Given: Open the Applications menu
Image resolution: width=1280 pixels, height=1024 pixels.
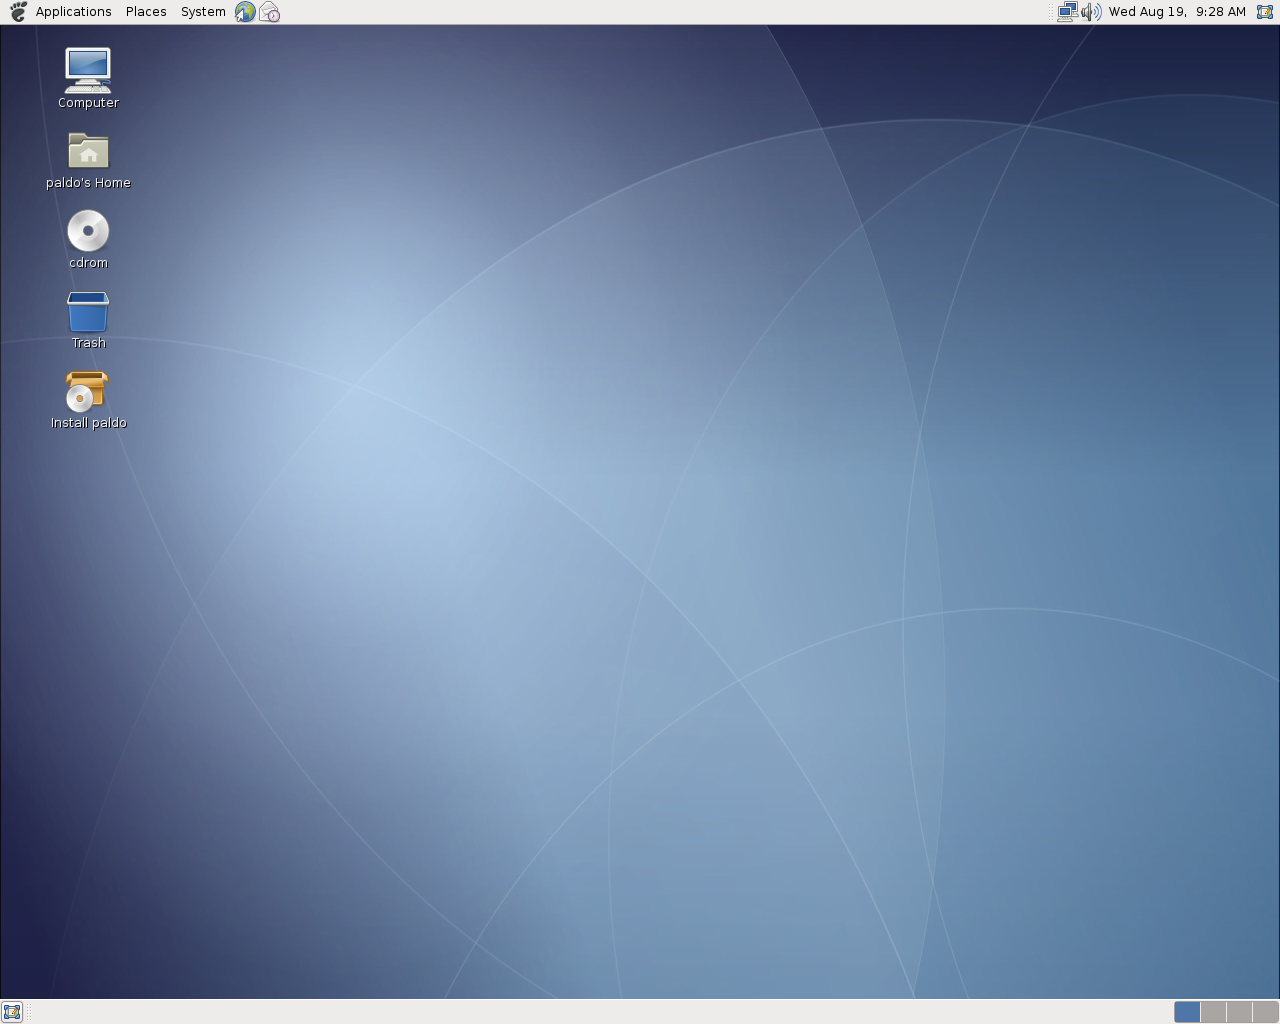Looking at the screenshot, I should pos(73,12).
